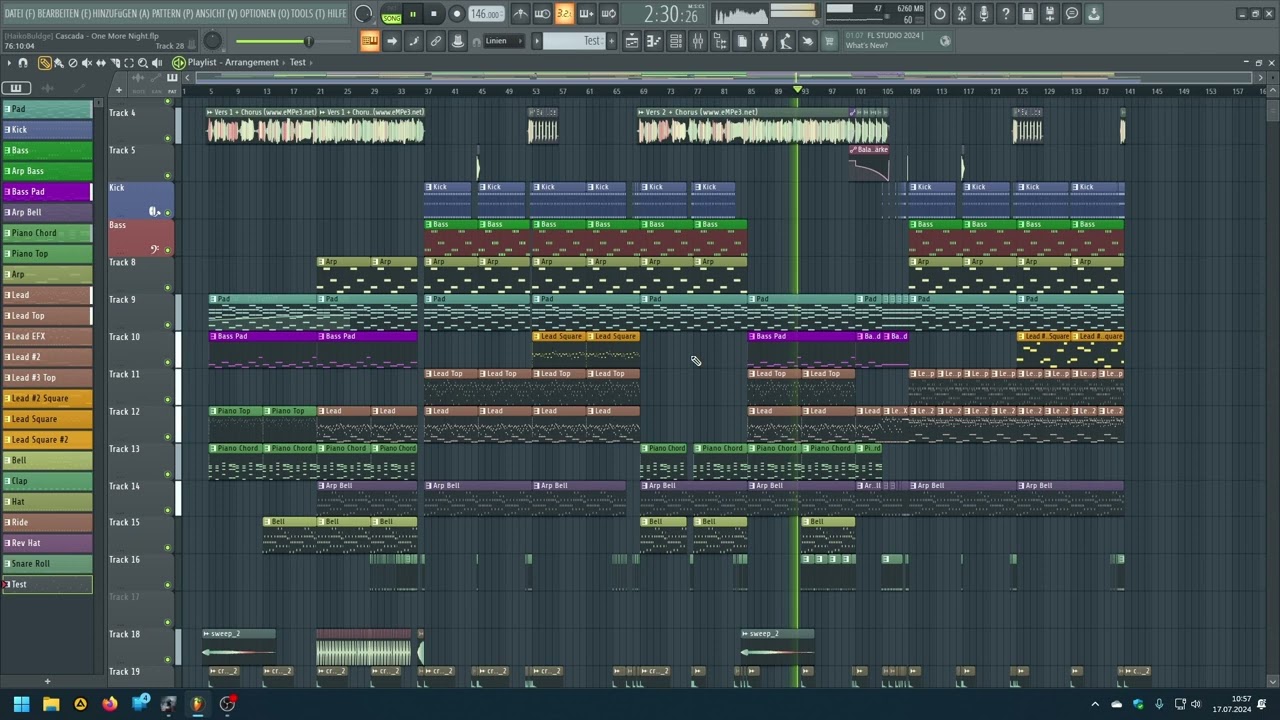Click one-click audio recording microphone icon
The height and width of the screenshot is (720, 1280).
(x=983, y=14)
